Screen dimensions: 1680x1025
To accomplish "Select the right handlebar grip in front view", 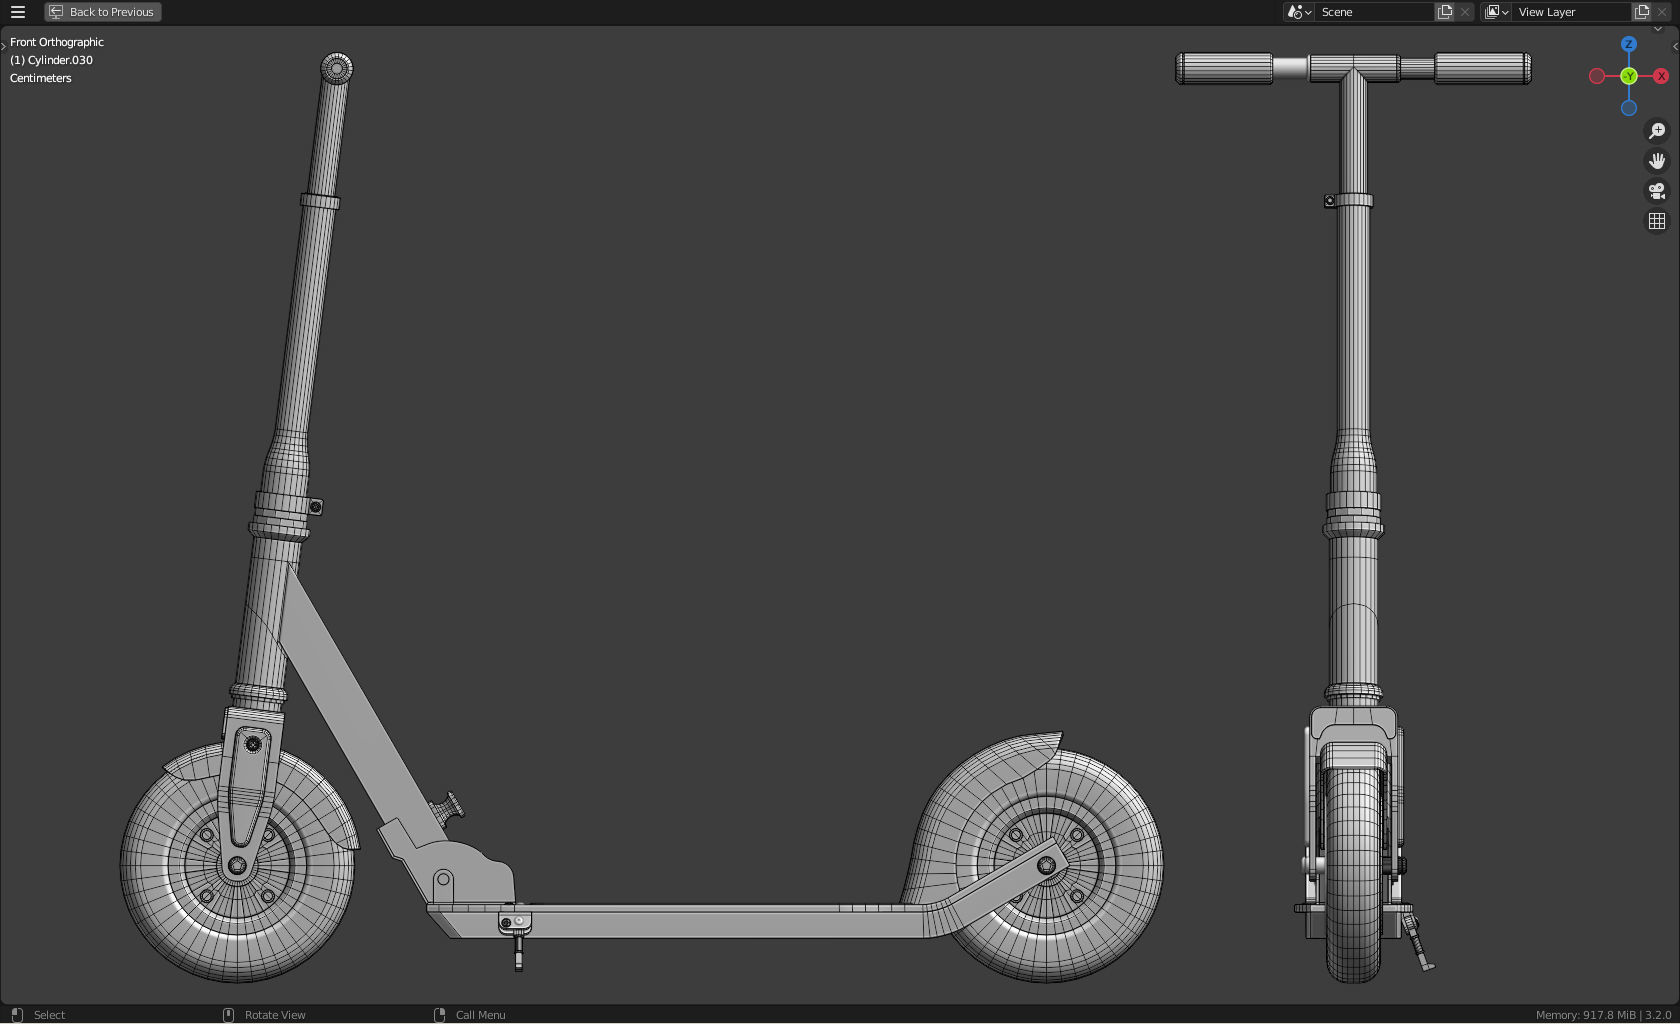I will coord(1483,69).
